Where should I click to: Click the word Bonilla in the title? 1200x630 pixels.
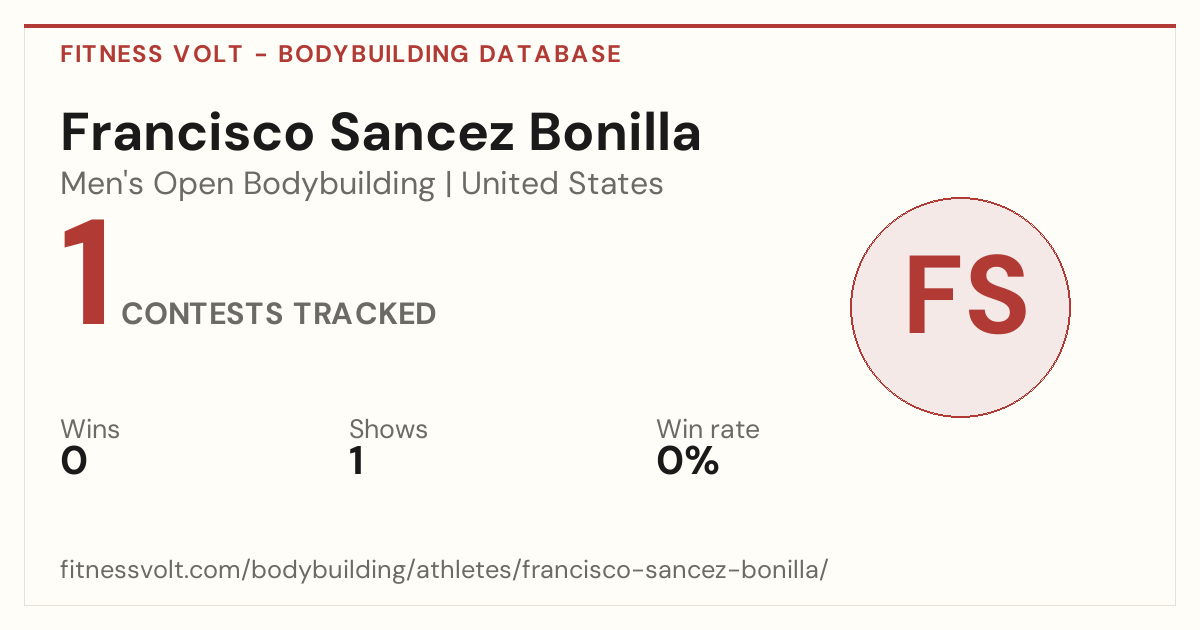pyautogui.click(x=613, y=132)
